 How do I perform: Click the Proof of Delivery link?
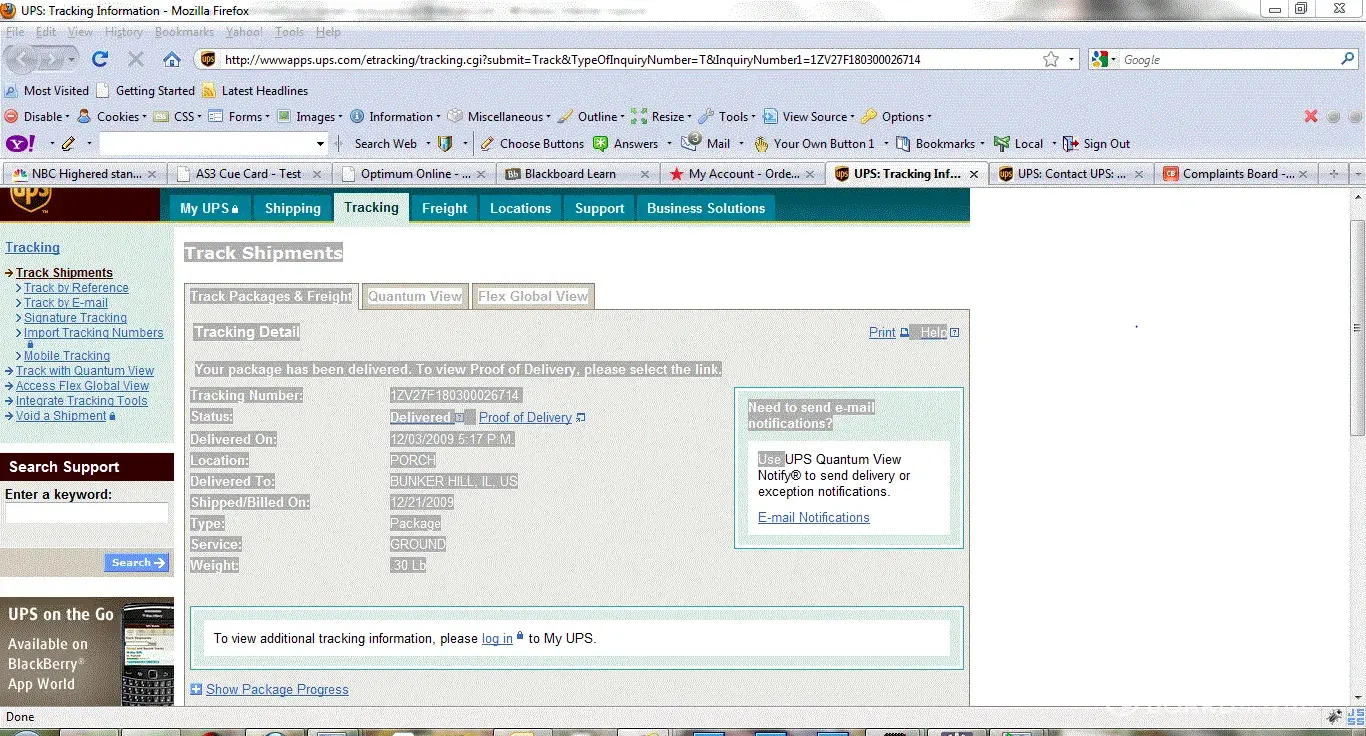coord(525,418)
